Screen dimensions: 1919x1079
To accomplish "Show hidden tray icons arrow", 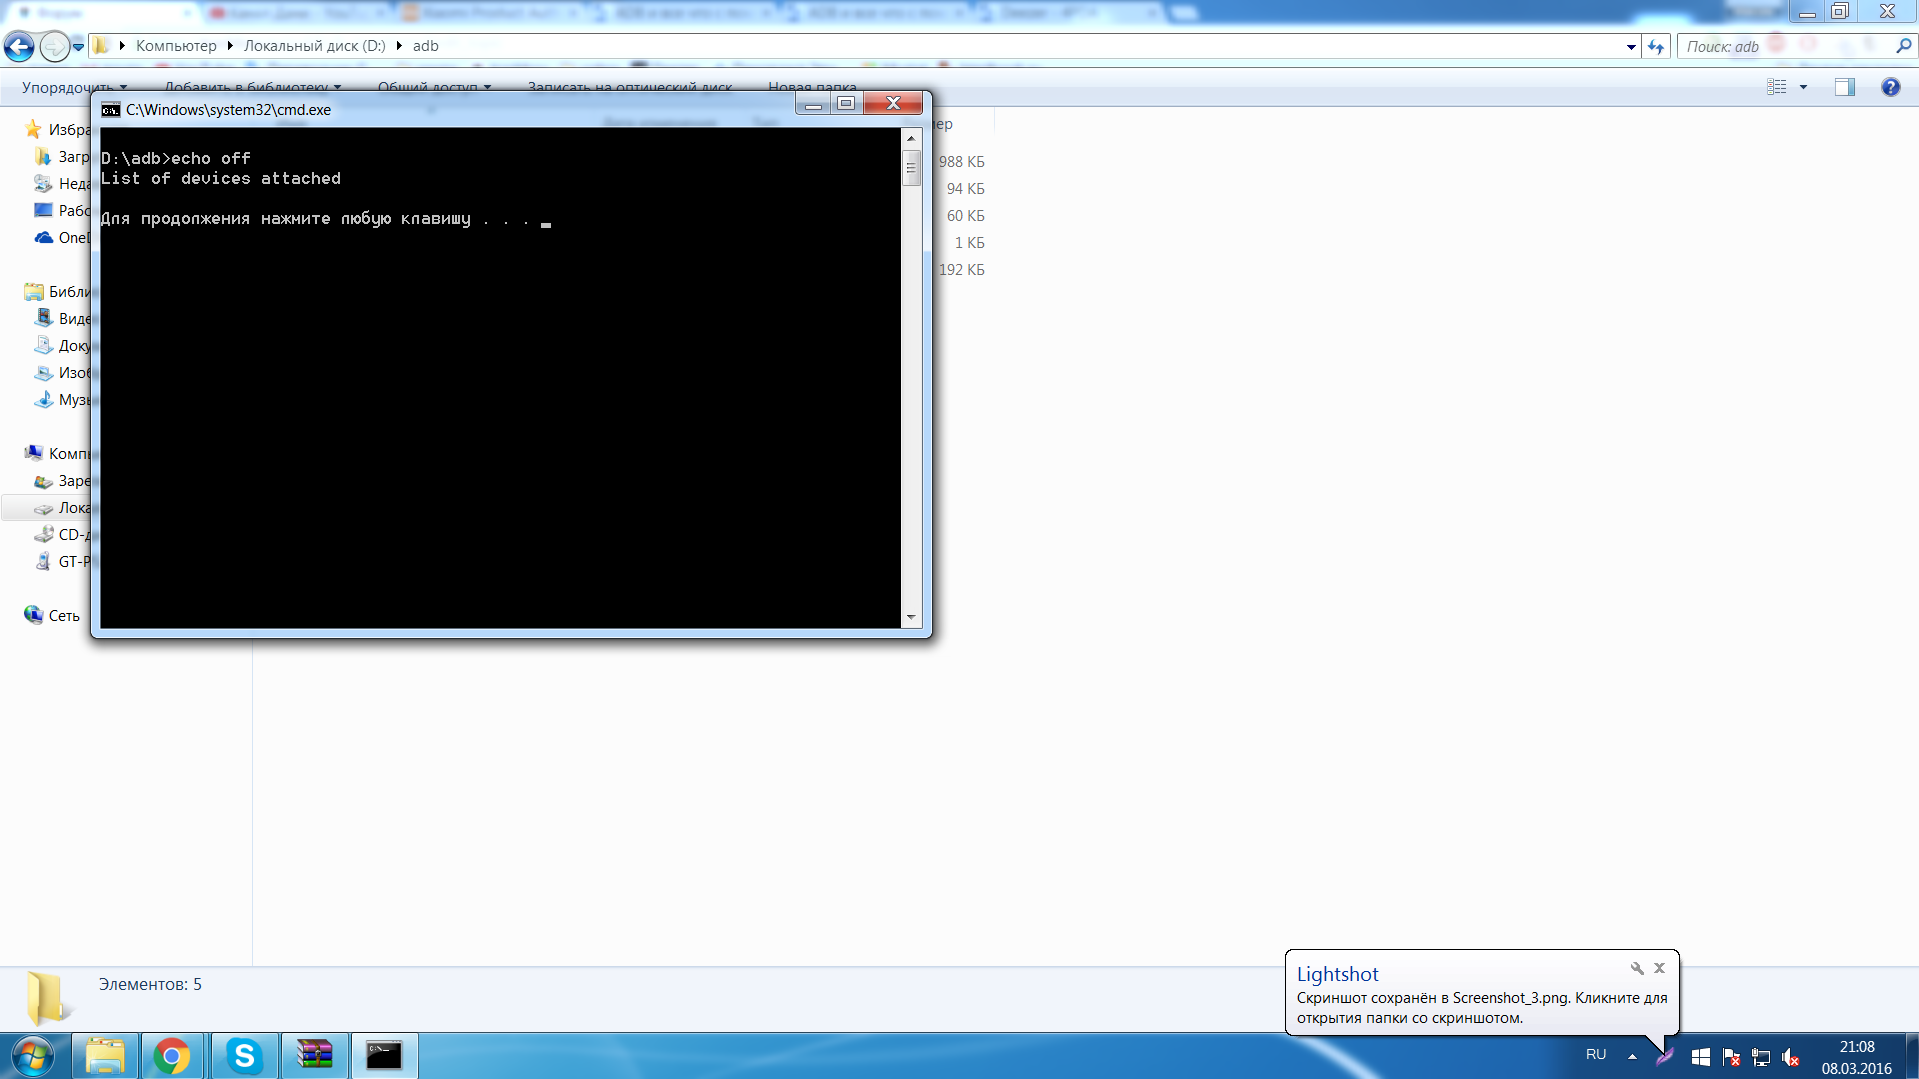I will pos(1632,1056).
